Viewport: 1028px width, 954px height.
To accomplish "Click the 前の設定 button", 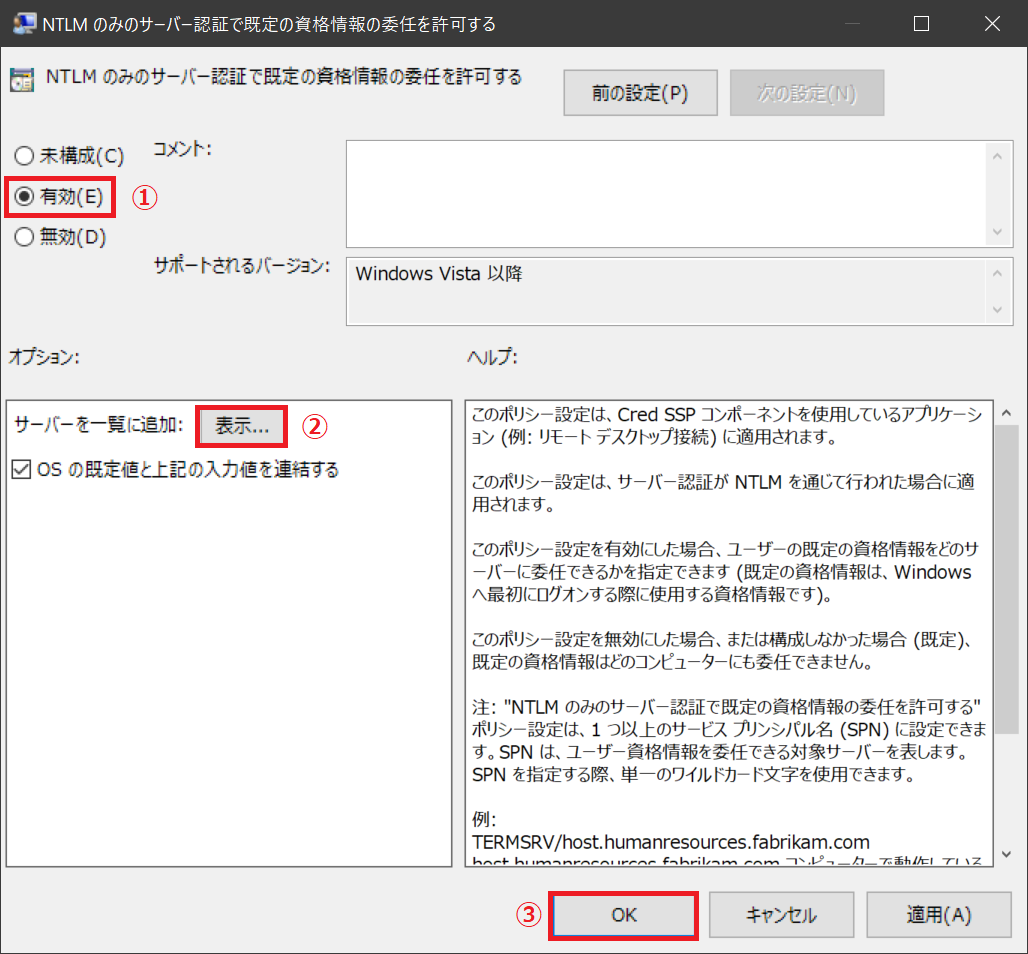I will click(640, 92).
